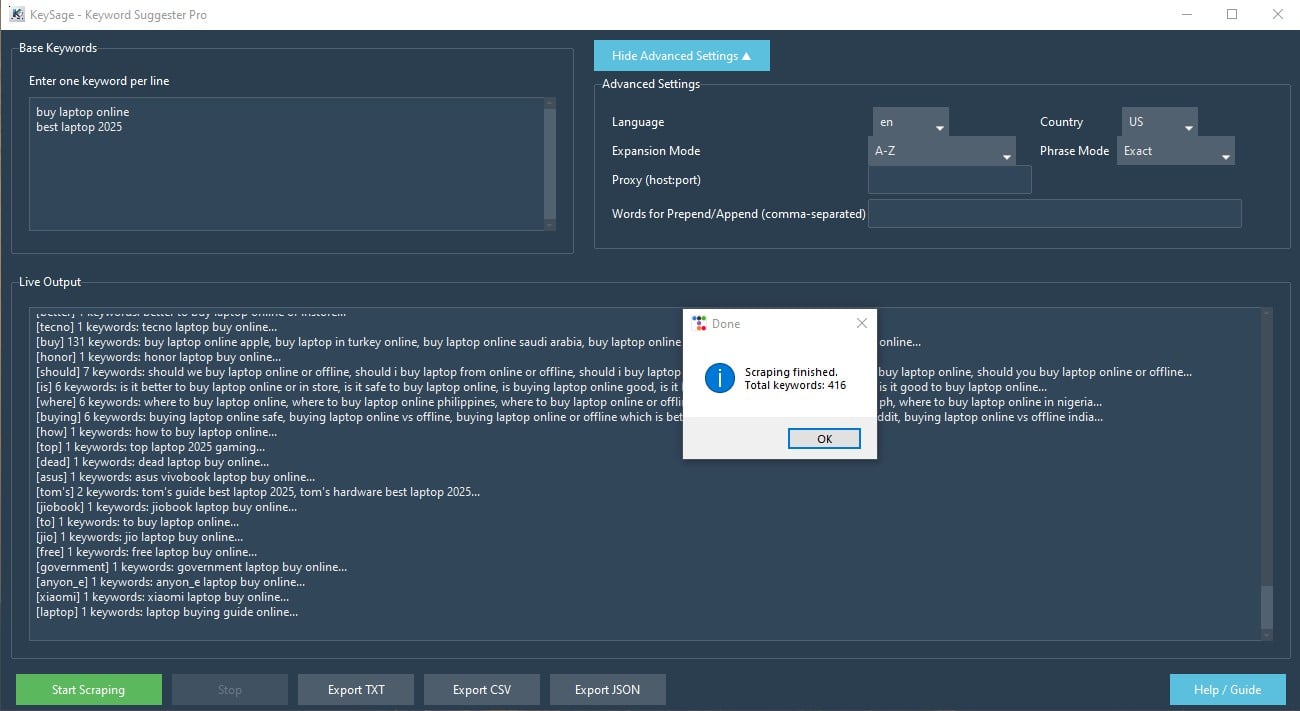
Task: Click the colored Done dialog title icon
Action: (x=700, y=323)
